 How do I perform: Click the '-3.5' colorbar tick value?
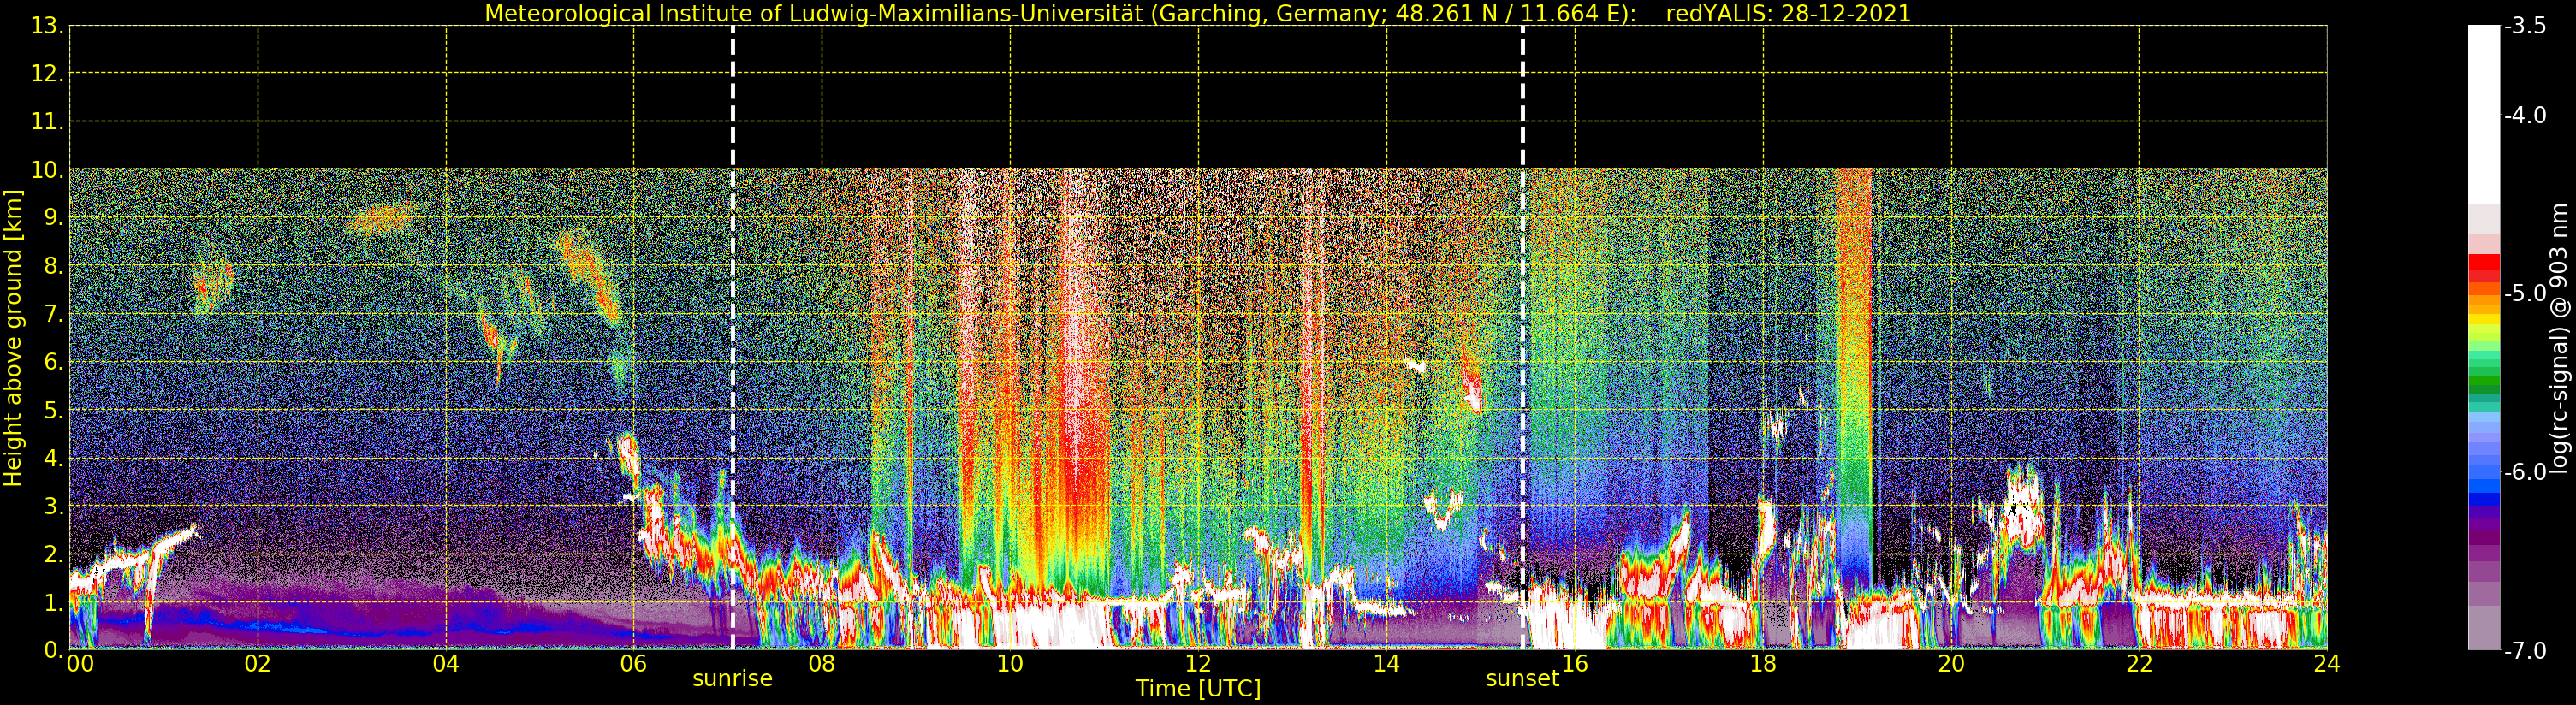pos(2525,26)
